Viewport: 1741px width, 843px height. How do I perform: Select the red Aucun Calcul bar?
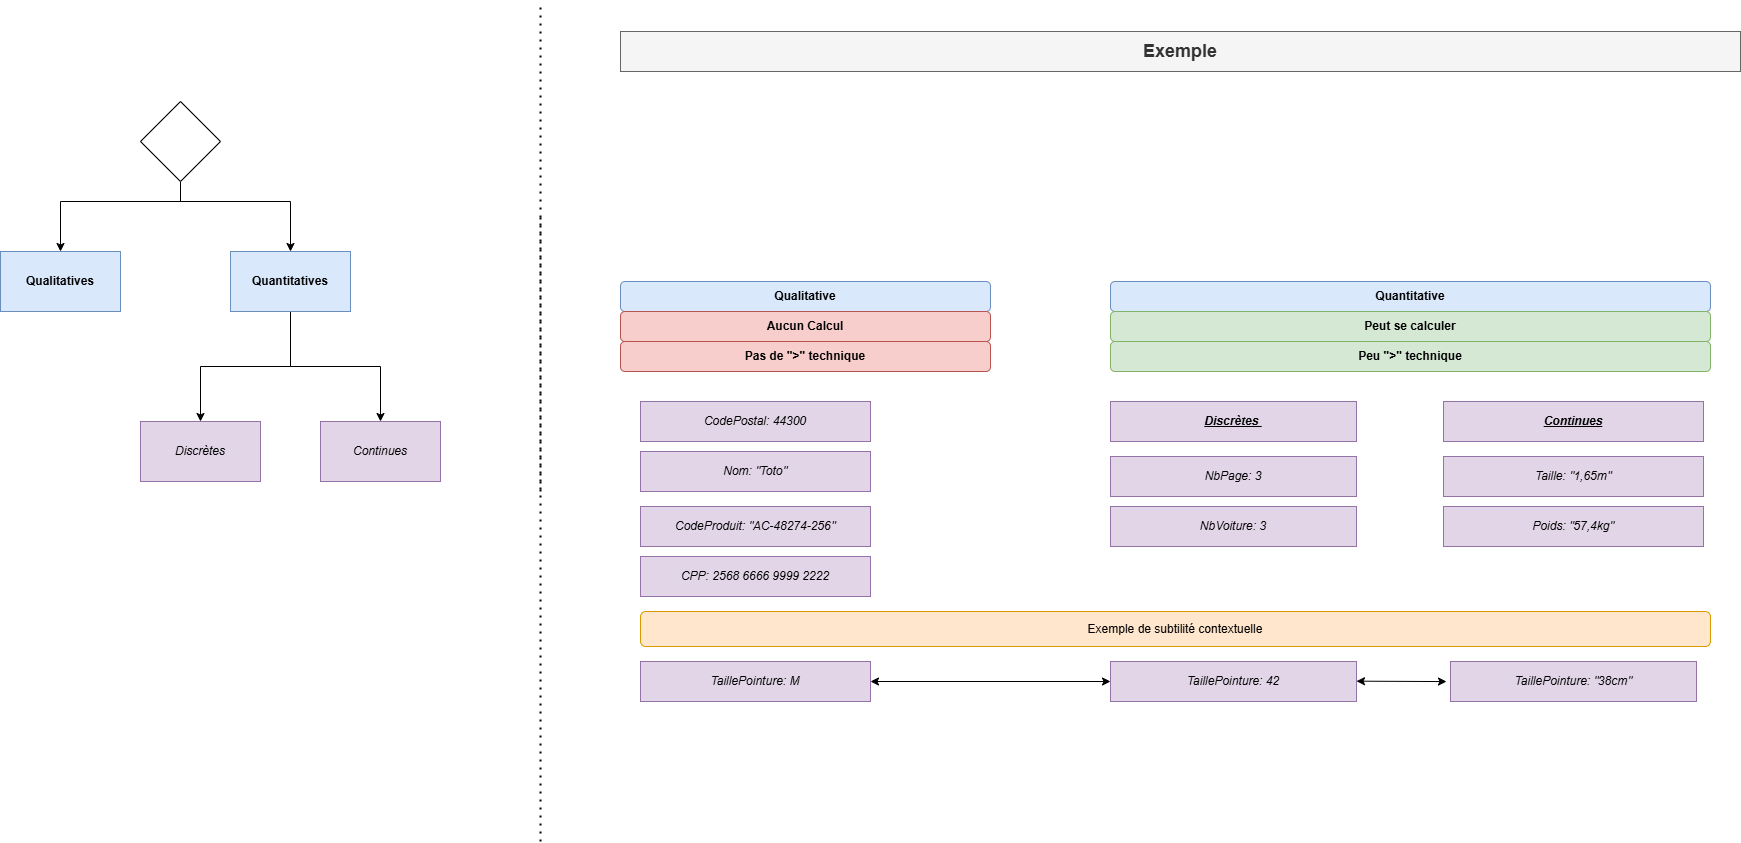[x=805, y=326]
